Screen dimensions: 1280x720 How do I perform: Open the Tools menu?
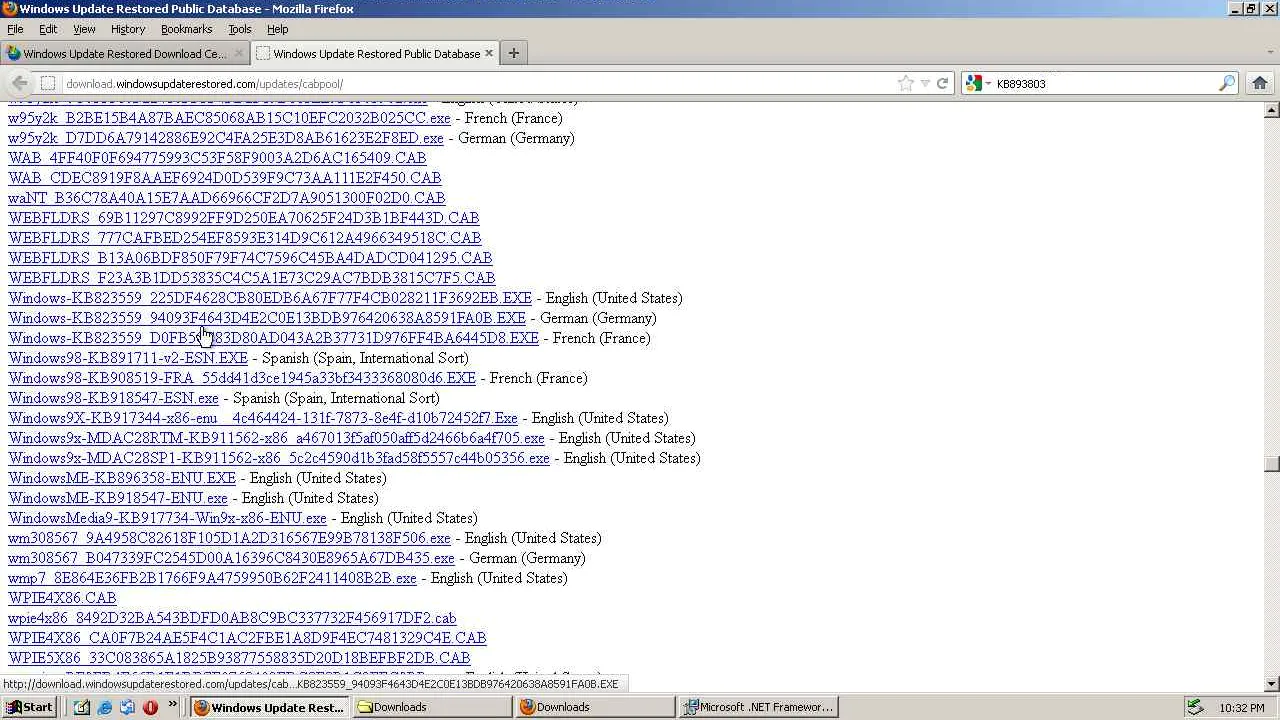click(x=240, y=29)
